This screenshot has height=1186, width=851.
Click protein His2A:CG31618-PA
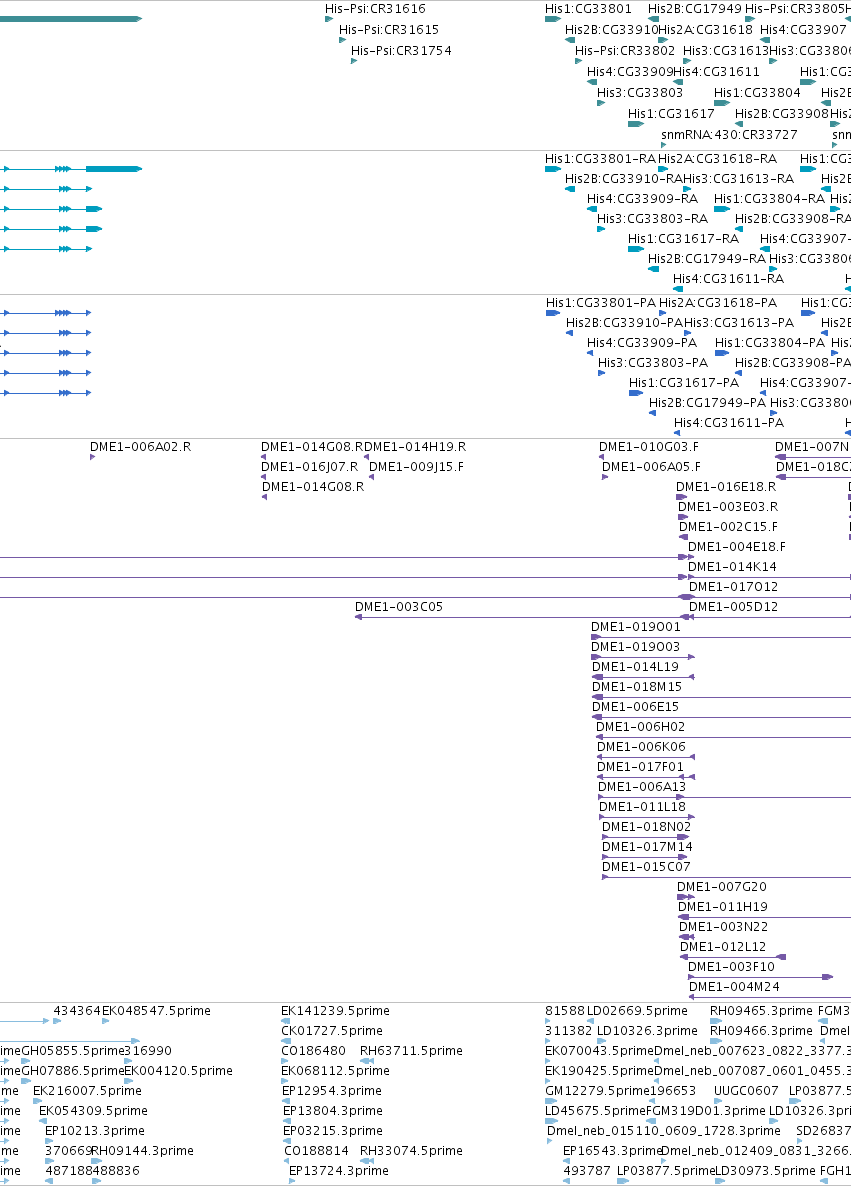coord(718,303)
